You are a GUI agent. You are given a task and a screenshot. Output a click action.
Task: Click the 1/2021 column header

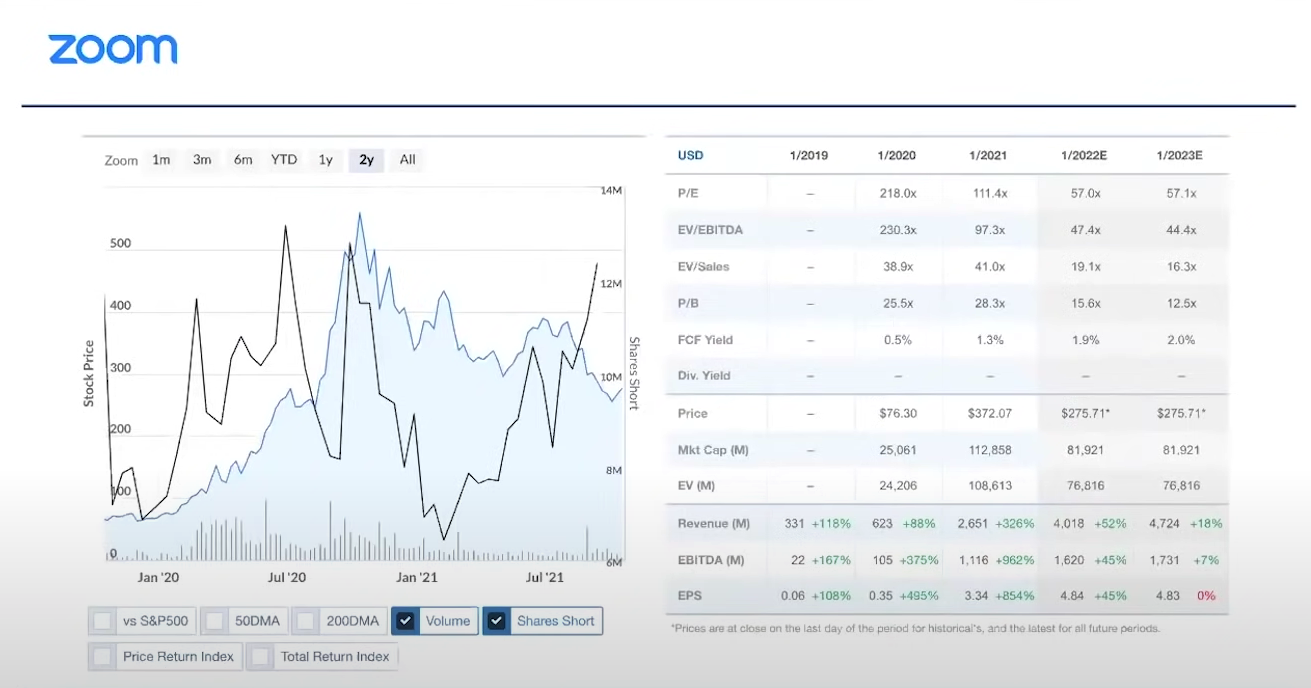pos(988,156)
